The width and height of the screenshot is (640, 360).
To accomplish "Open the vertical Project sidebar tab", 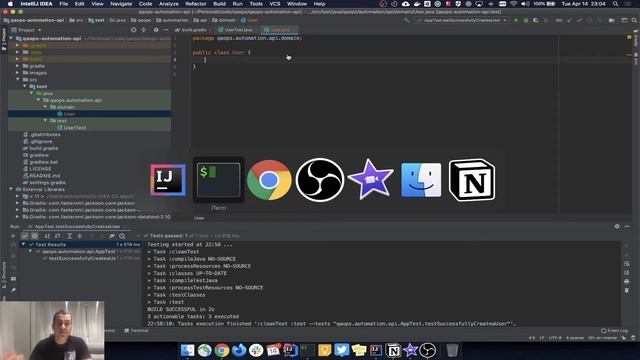I will [x=4, y=40].
